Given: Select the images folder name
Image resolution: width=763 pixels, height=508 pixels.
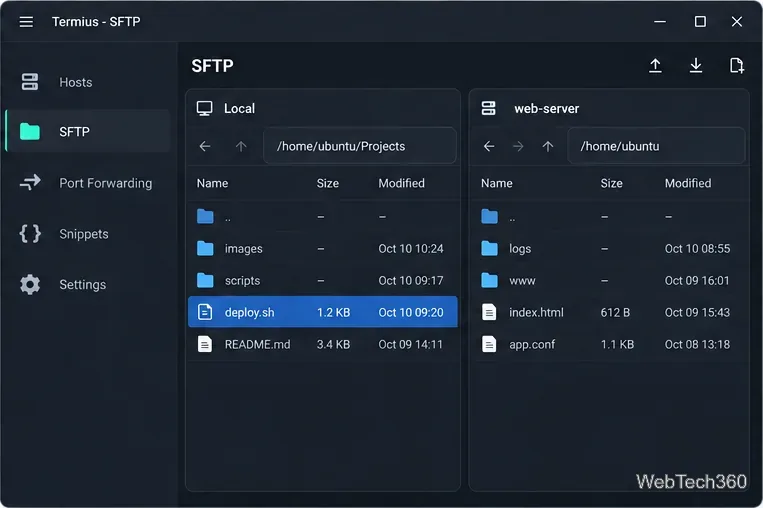Looking at the screenshot, I should pos(243,249).
